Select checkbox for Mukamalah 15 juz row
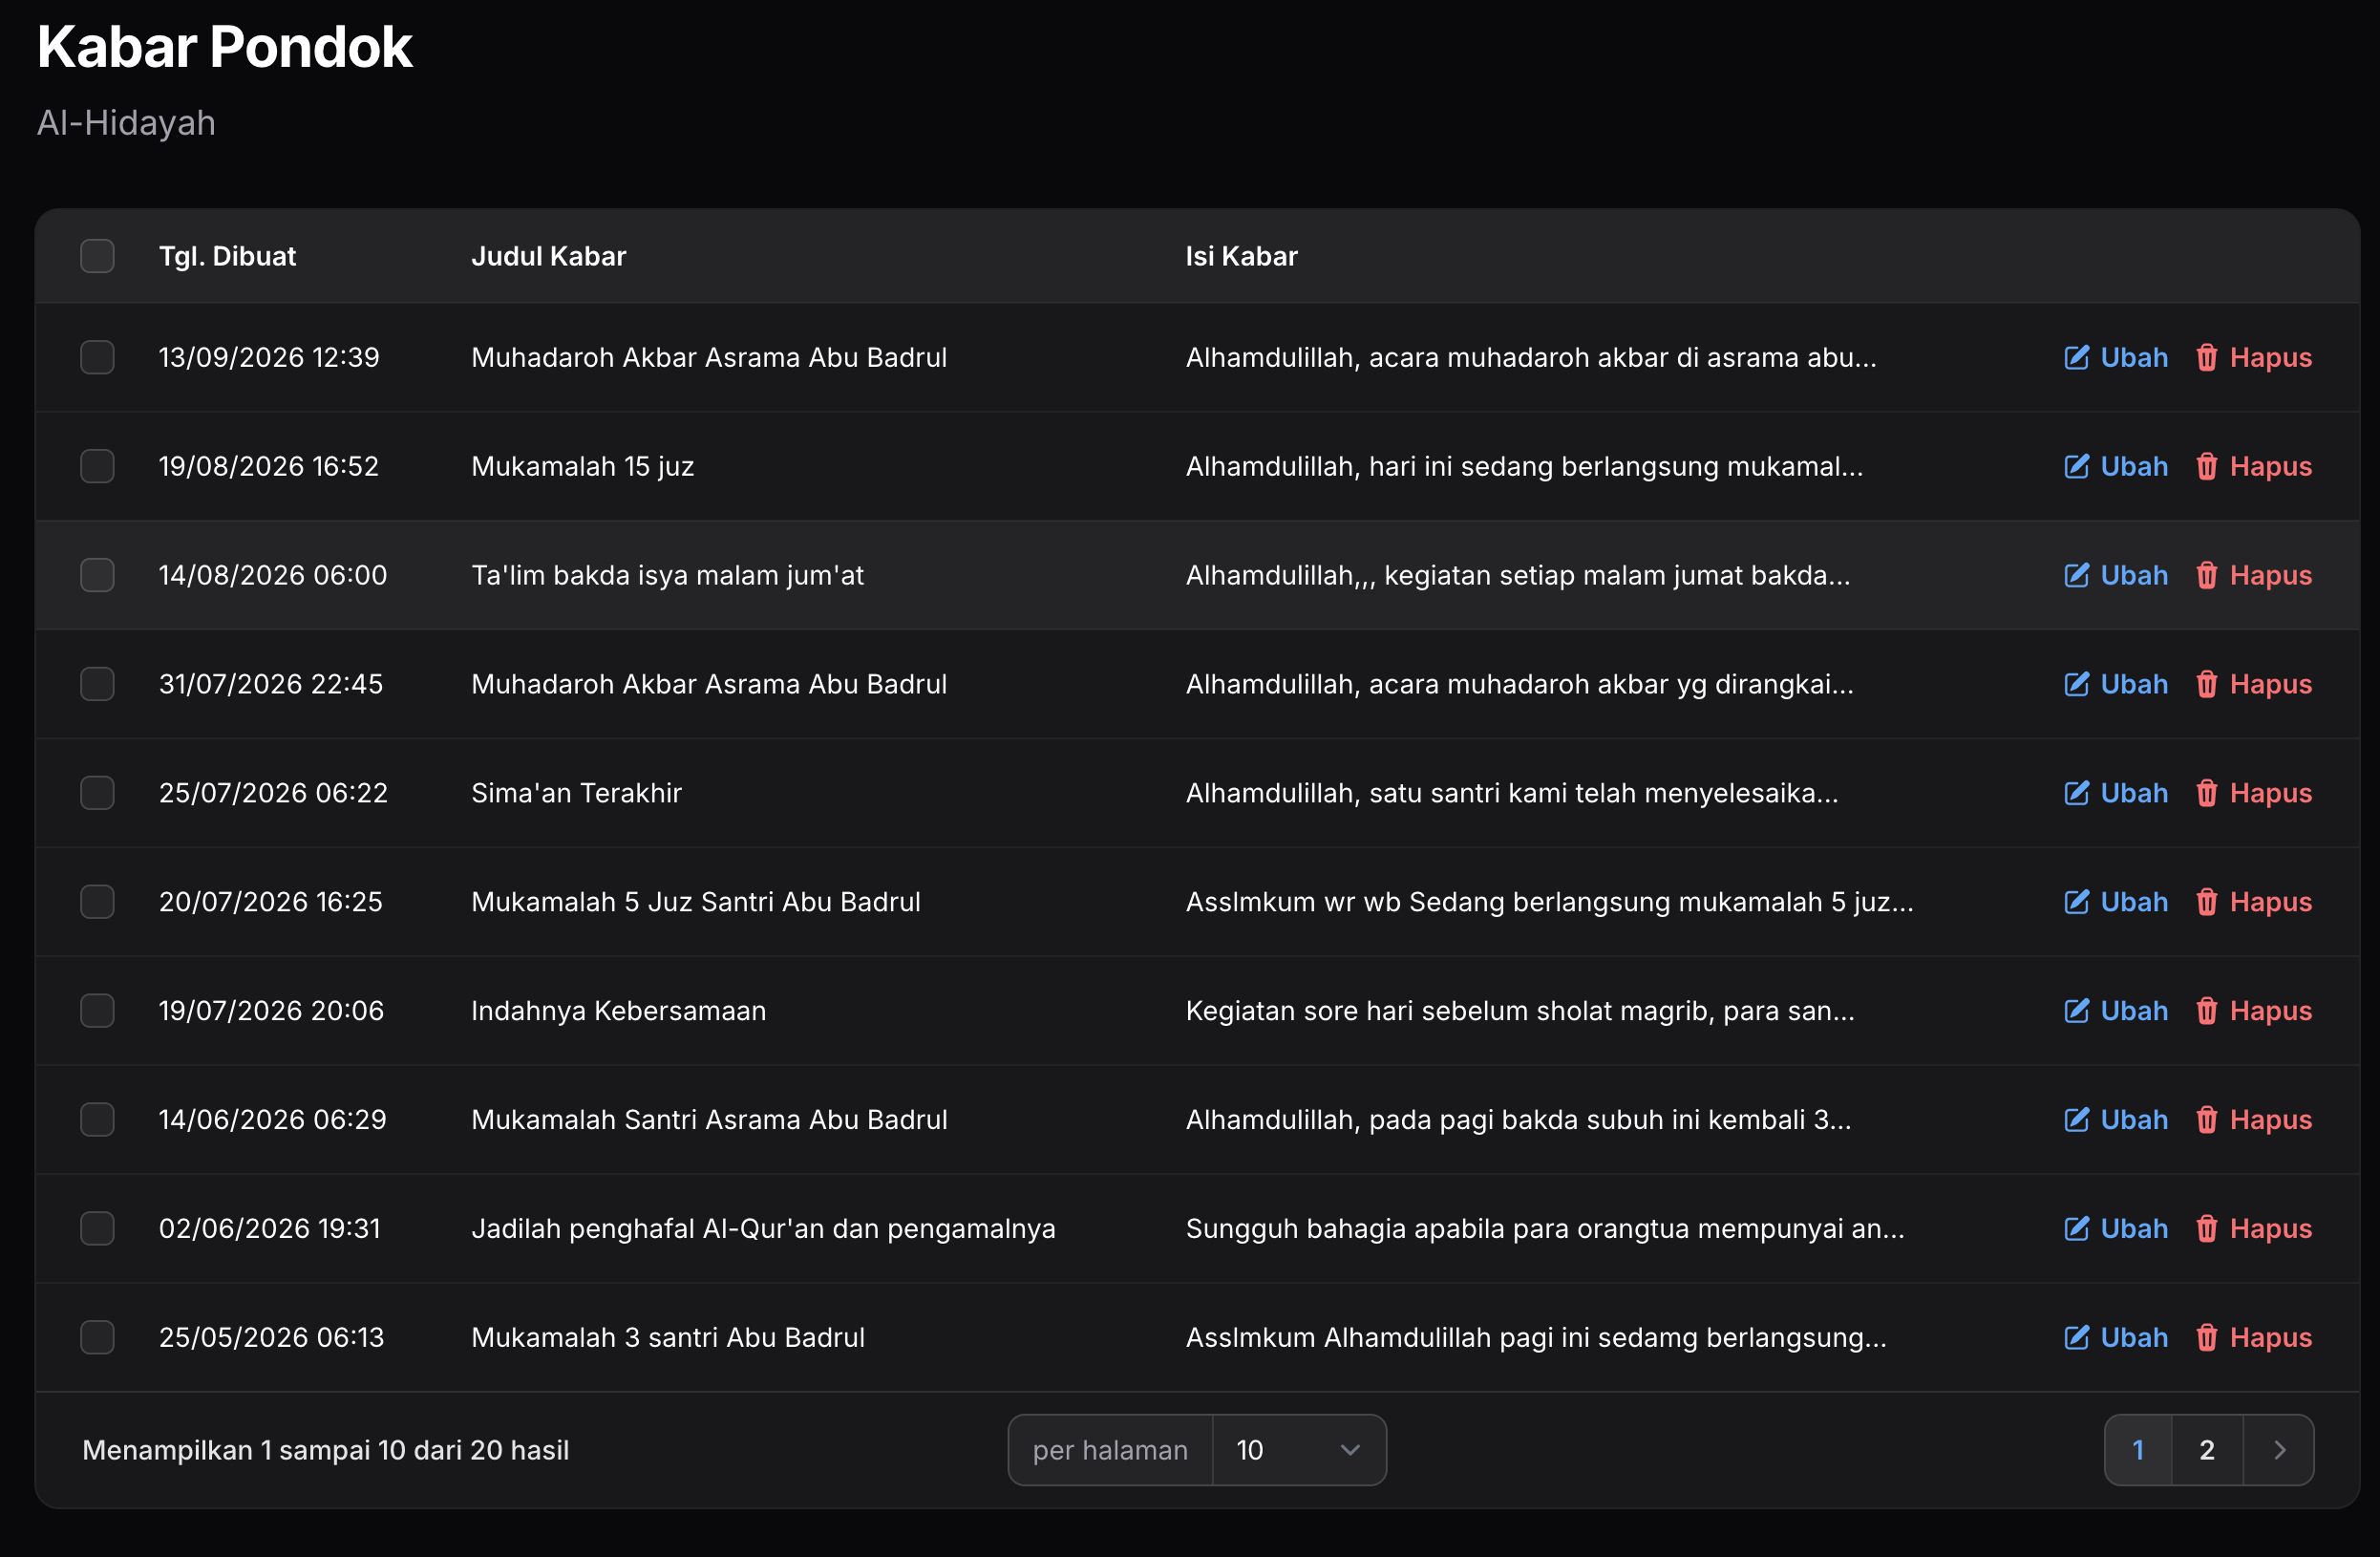Viewport: 2380px width, 1557px height. pos(97,466)
